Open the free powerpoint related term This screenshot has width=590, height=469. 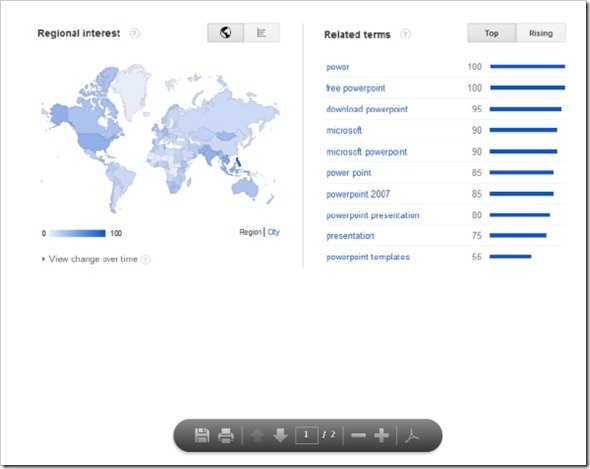click(x=356, y=88)
